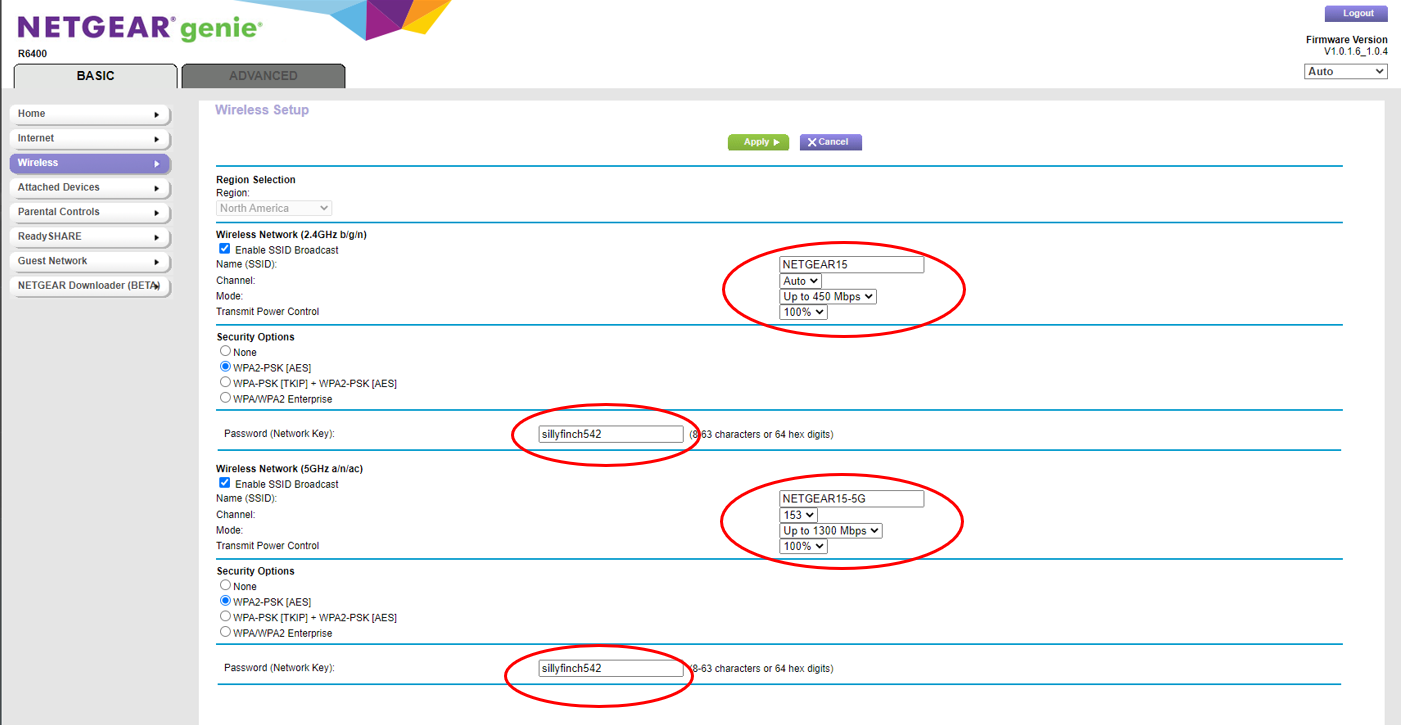The width and height of the screenshot is (1405, 725).
Task: Click the R6400 model label
Action: [32, 54]
